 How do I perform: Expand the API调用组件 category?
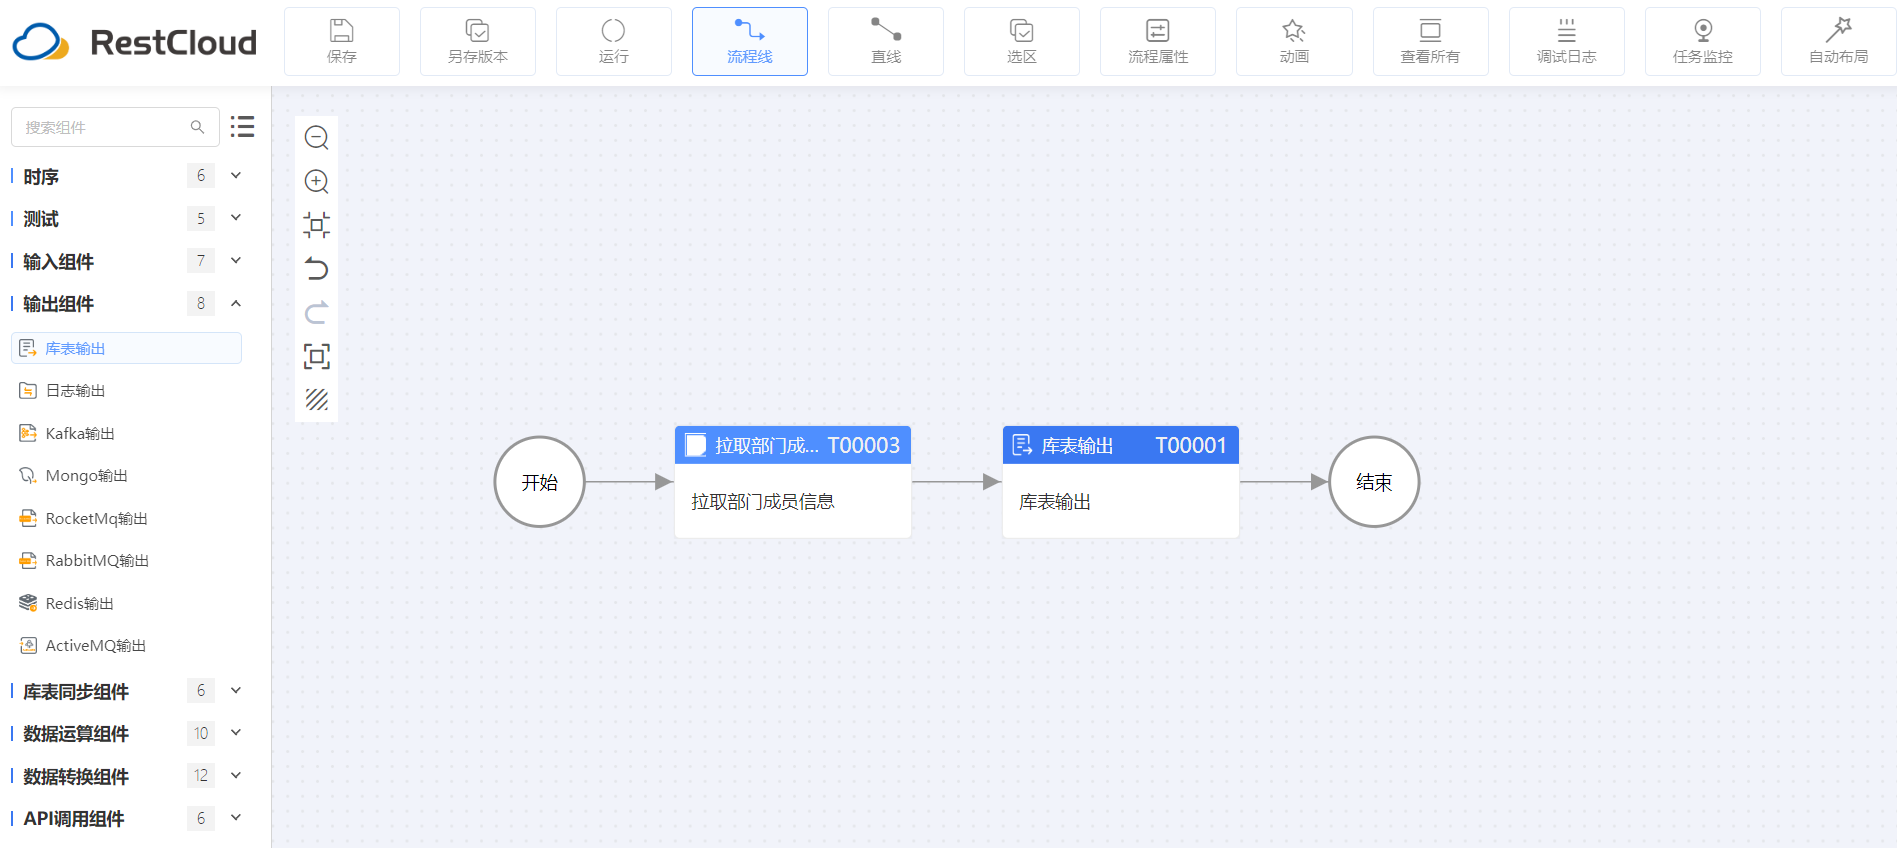pos(236,818)
